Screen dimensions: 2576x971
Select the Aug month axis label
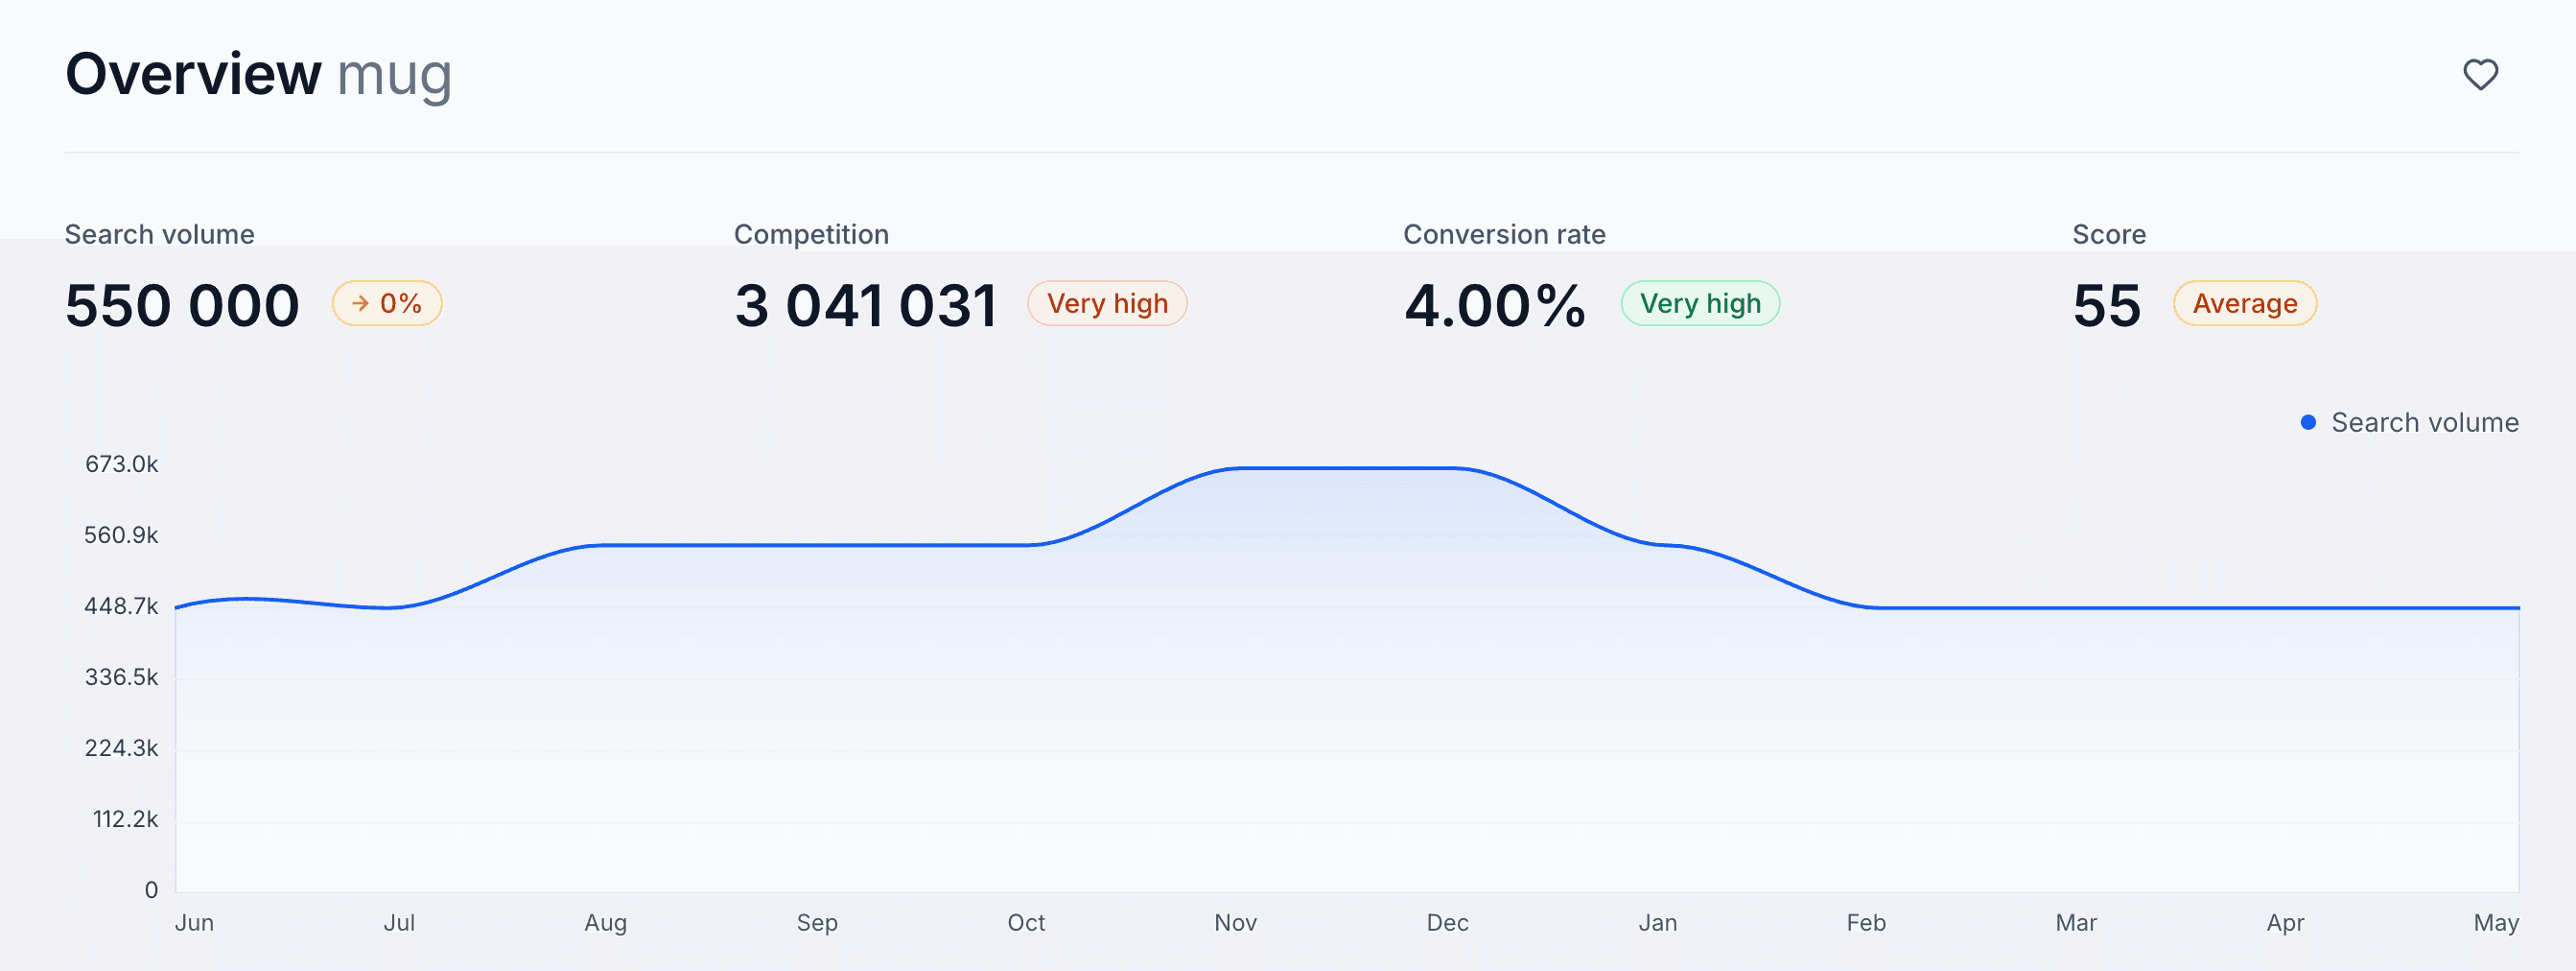(605, 922)
